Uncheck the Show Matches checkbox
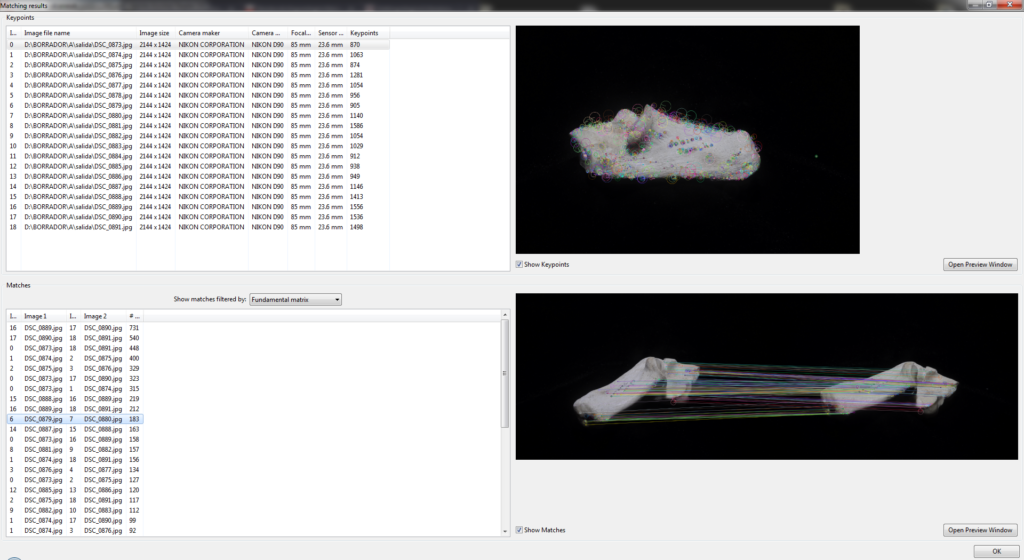This screenshot has height=560, width=1024. coord(520,530)
